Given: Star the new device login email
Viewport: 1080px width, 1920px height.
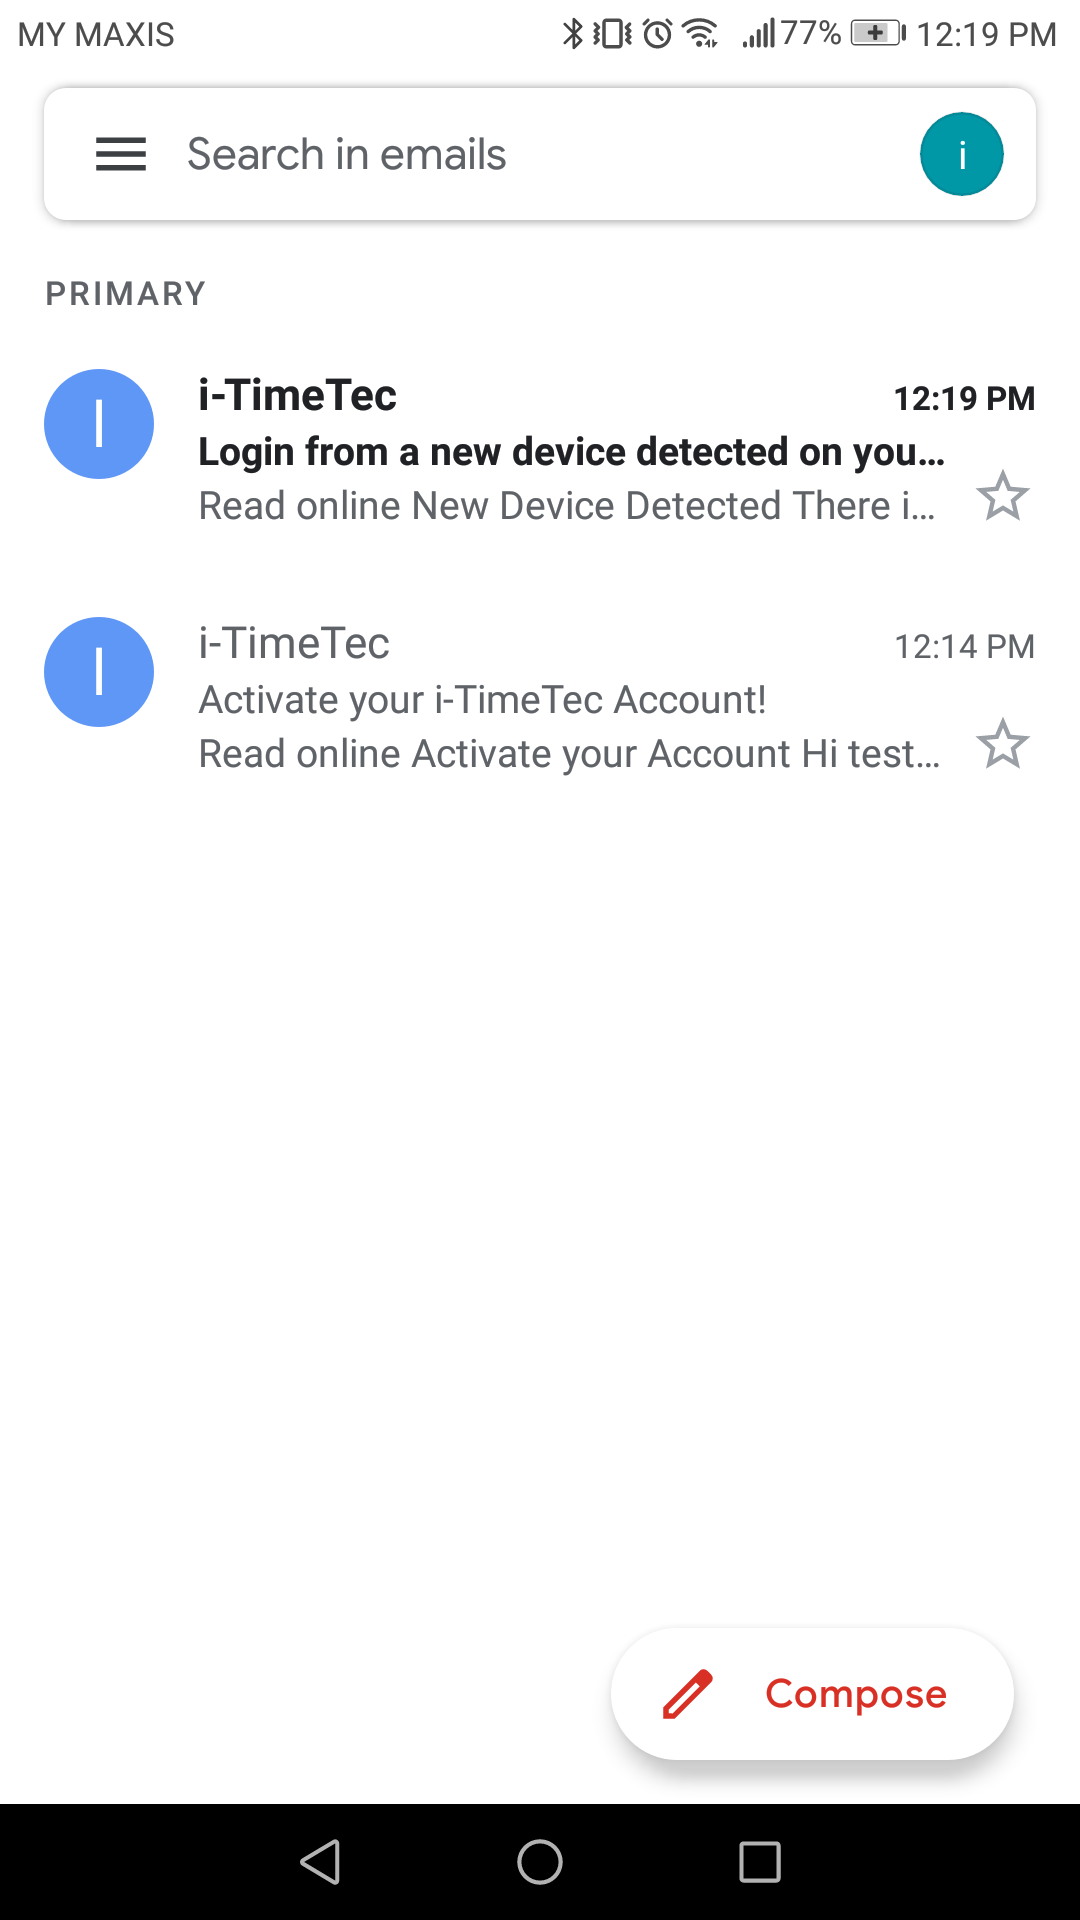Looking at the screenshot, I should click(1002, 497).
